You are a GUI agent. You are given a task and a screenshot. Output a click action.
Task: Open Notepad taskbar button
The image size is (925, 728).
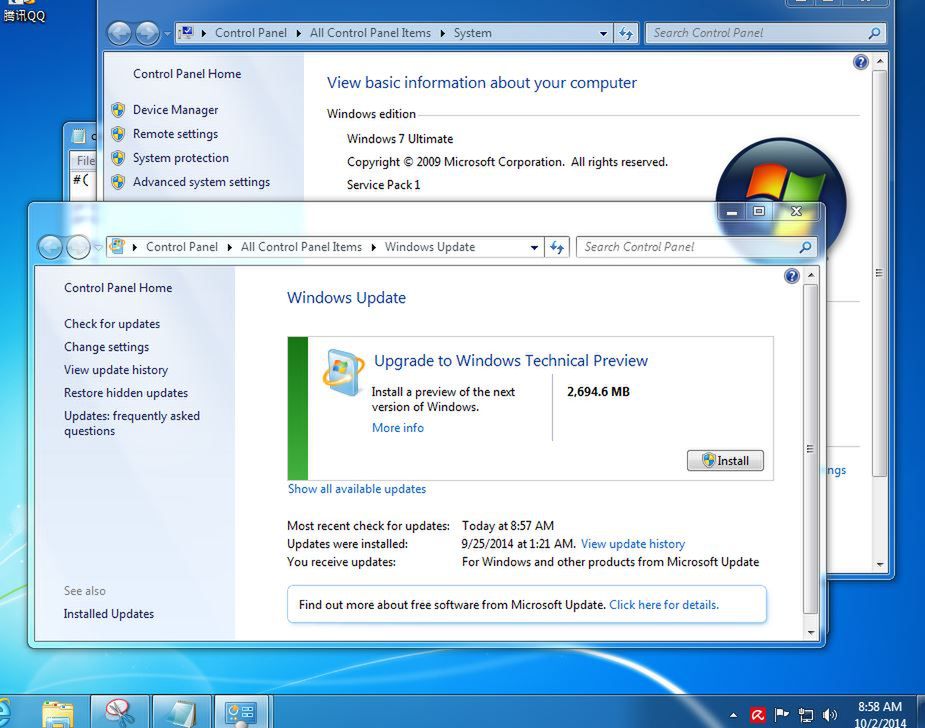(182, 712)
